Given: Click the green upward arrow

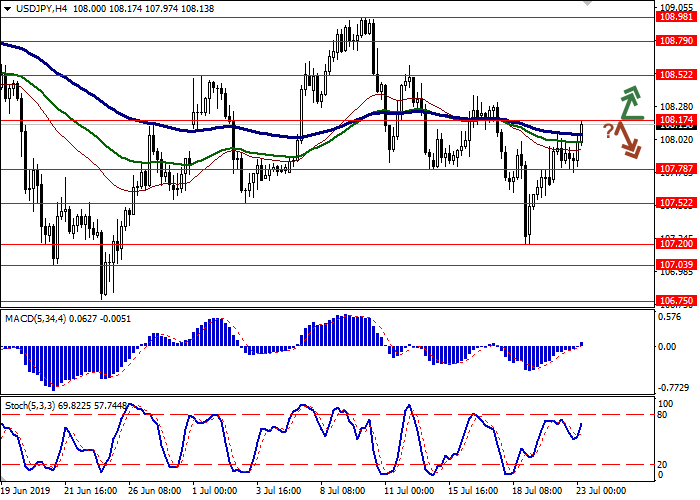Looking at the screenshot, I should tap(630, 102).
